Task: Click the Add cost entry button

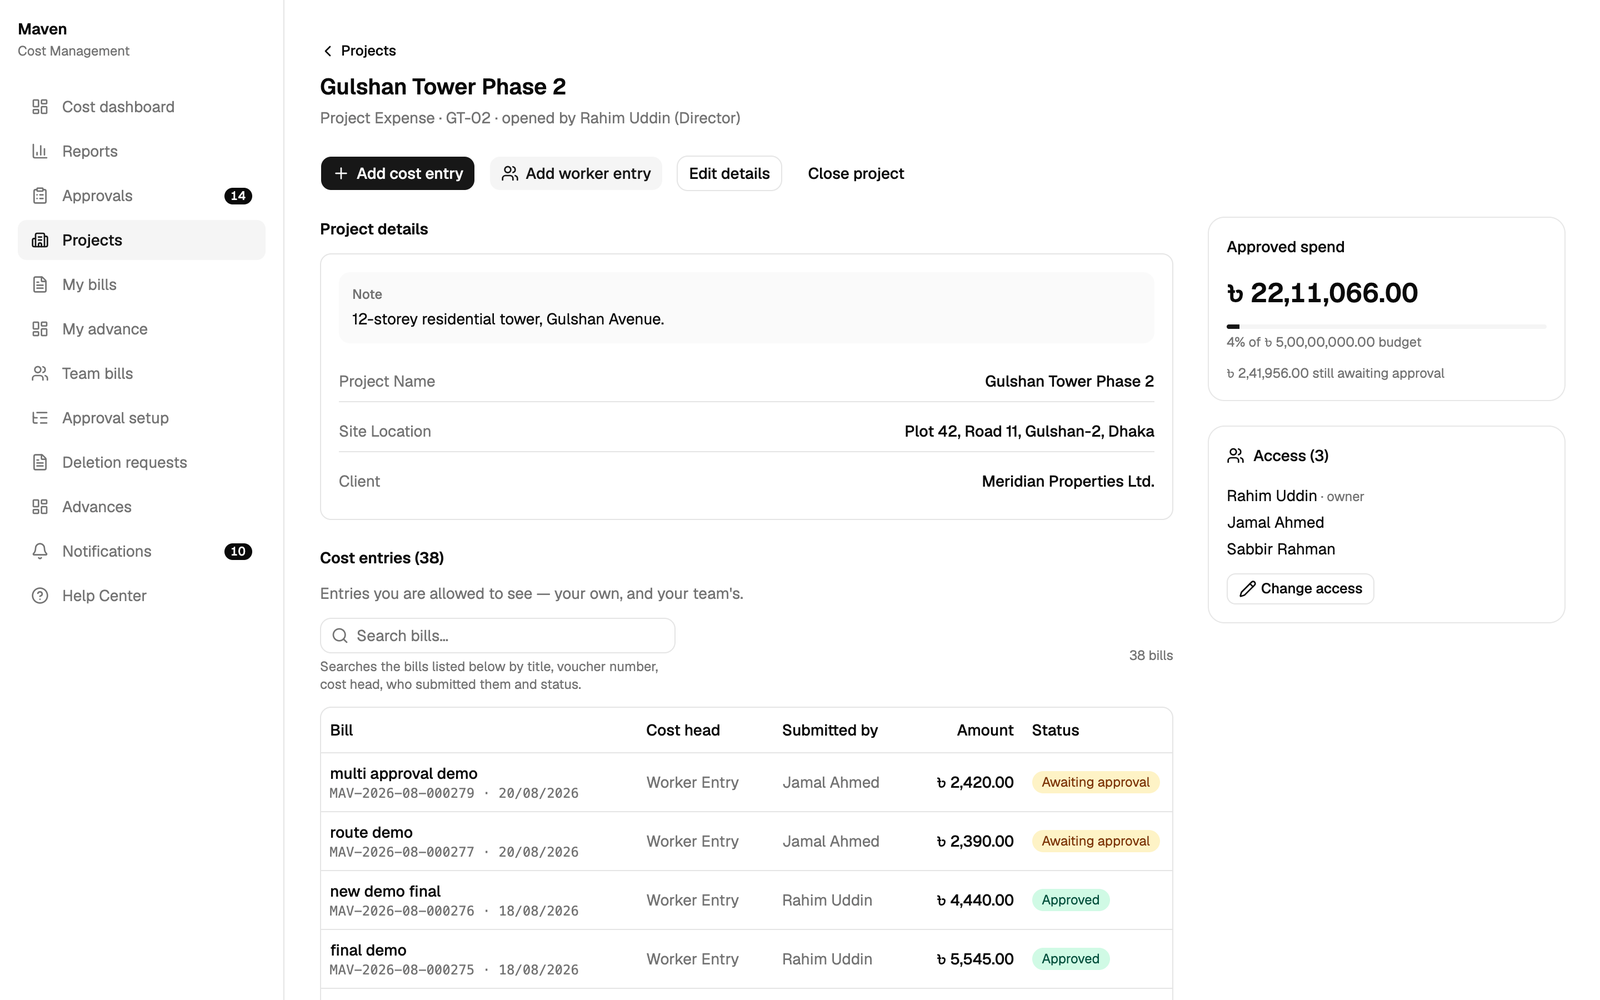Action: click(x=398, y=173)
